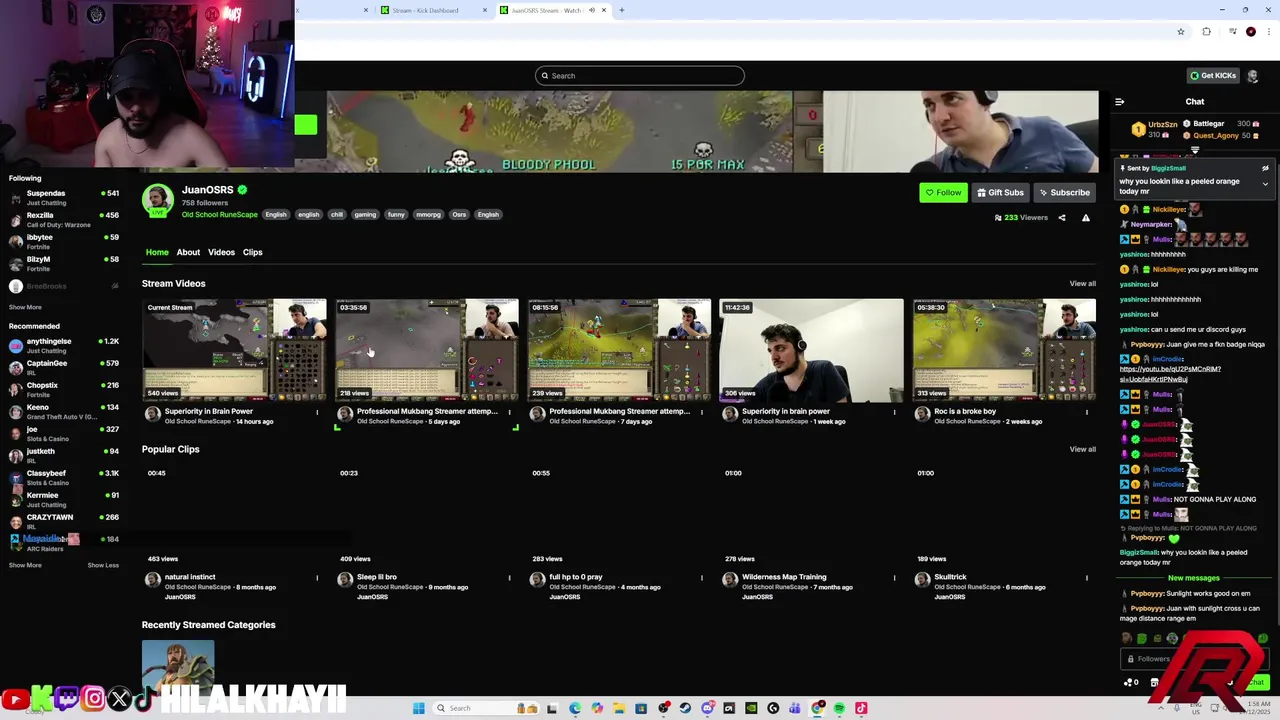Image resolution: width=1280 pixels, height=720 pixels.
Task: Collapse the chat panel with arrow icon
Action: 1119,101
